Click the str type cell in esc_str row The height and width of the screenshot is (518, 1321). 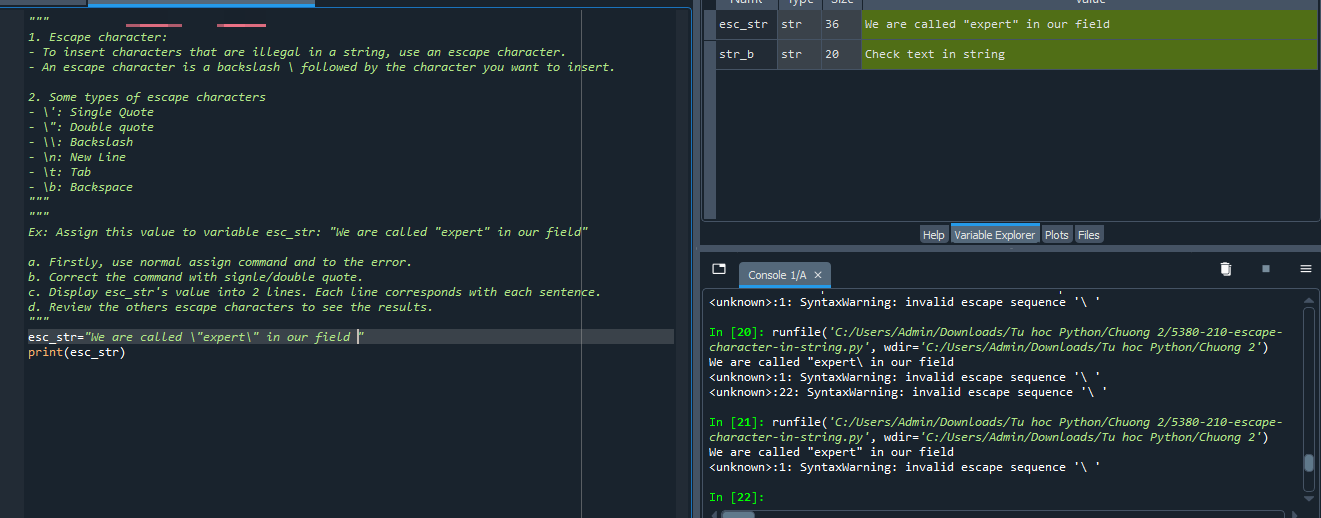click(x=799, y=24)
